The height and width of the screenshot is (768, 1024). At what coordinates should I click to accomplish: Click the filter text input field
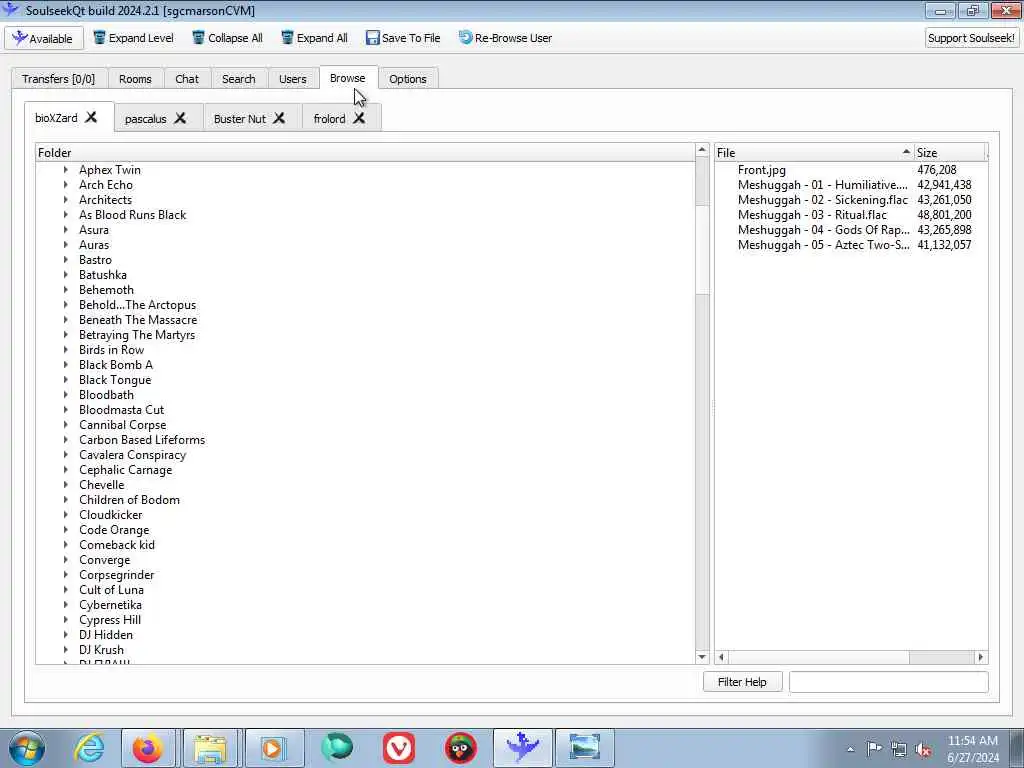pyautogui.click(x=889, y=682)
